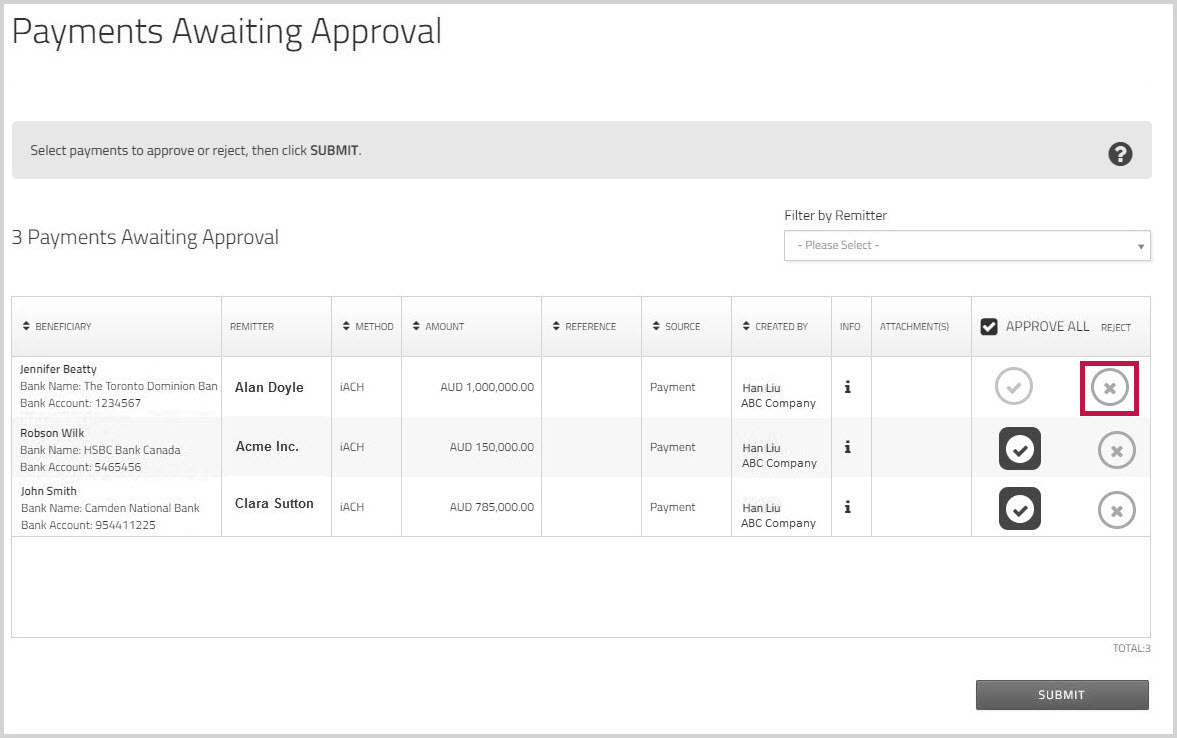Uncheck approval for Robson Wilk payment
The image size is (1177, 738).
pos(1019,449)
